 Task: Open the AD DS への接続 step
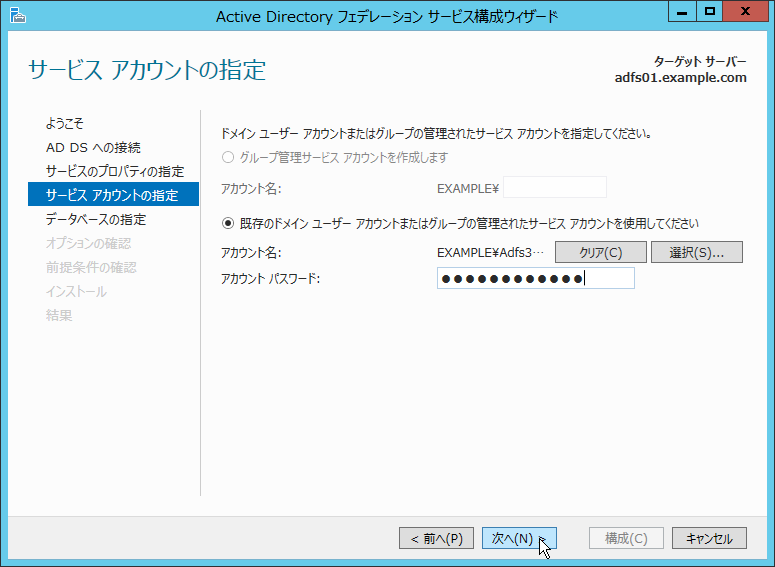[x=93, y=147]
